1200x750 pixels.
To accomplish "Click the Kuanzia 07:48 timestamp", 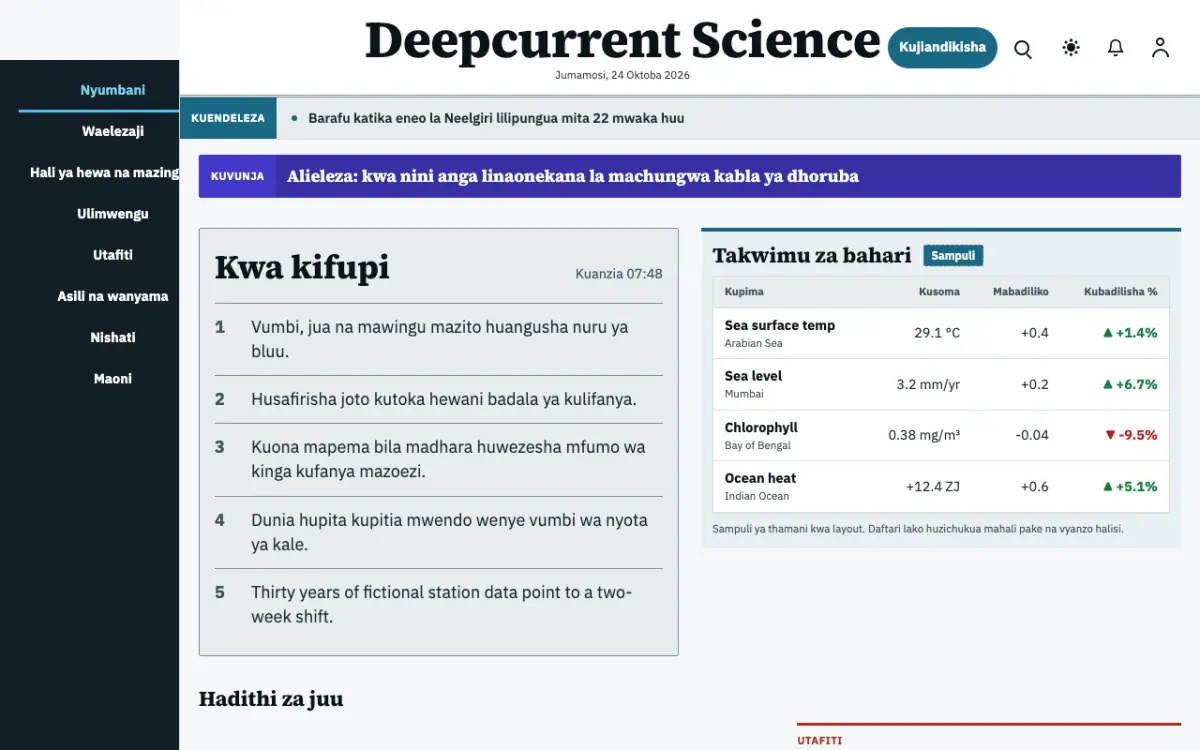I will click(x=619, y=274).
